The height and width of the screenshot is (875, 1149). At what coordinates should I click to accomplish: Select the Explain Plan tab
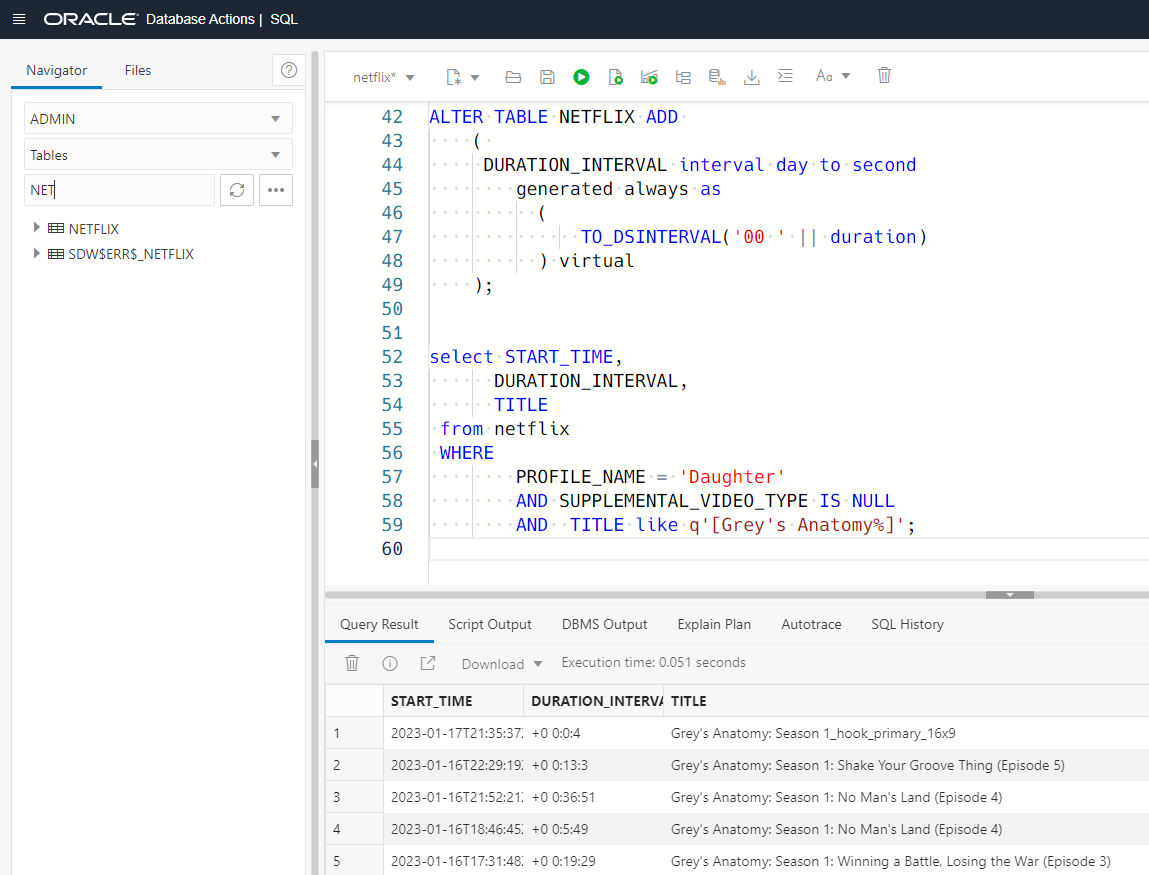(714, 624)
